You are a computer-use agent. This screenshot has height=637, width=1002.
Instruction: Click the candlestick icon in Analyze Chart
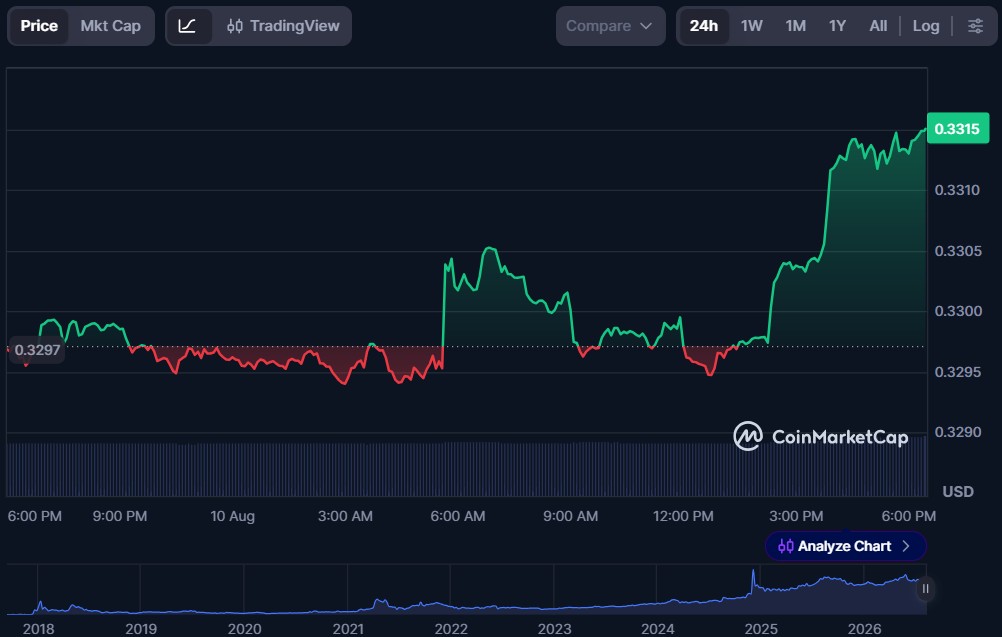click(x=785, y=546)
